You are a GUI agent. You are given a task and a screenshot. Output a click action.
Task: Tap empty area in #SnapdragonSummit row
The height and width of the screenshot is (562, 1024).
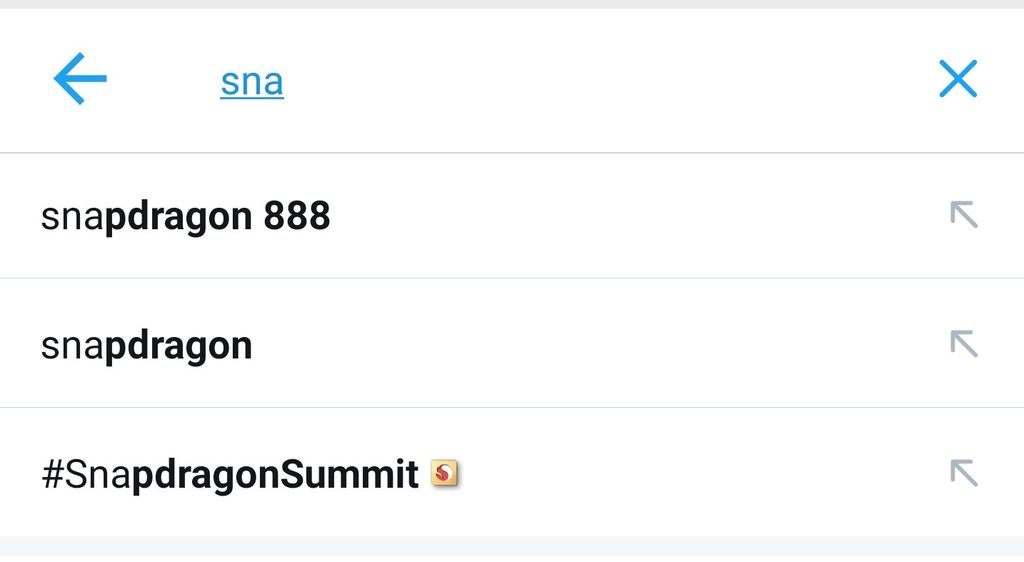pos(699,475)
